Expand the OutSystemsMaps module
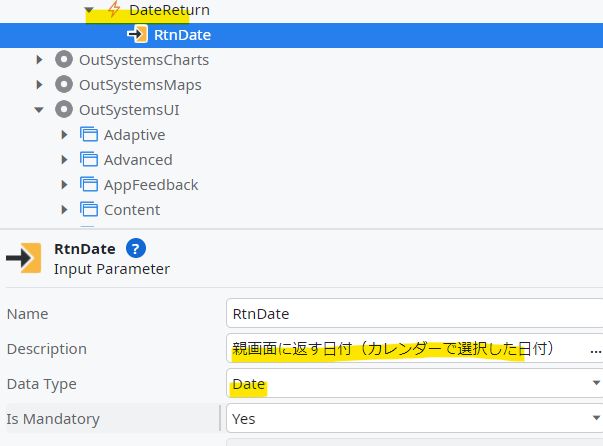Screen dimensions: 603x446 pyautogui.click(x=39, y=85)
